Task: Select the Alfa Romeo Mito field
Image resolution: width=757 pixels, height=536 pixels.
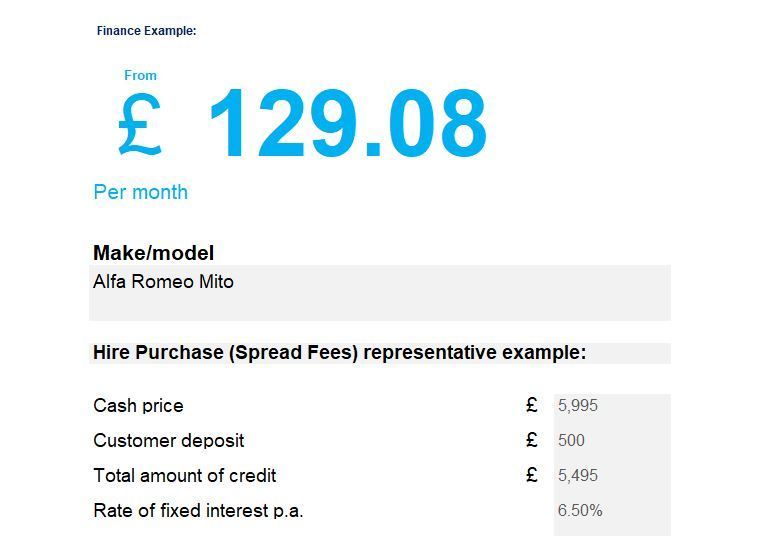Action: click(380, 293)
